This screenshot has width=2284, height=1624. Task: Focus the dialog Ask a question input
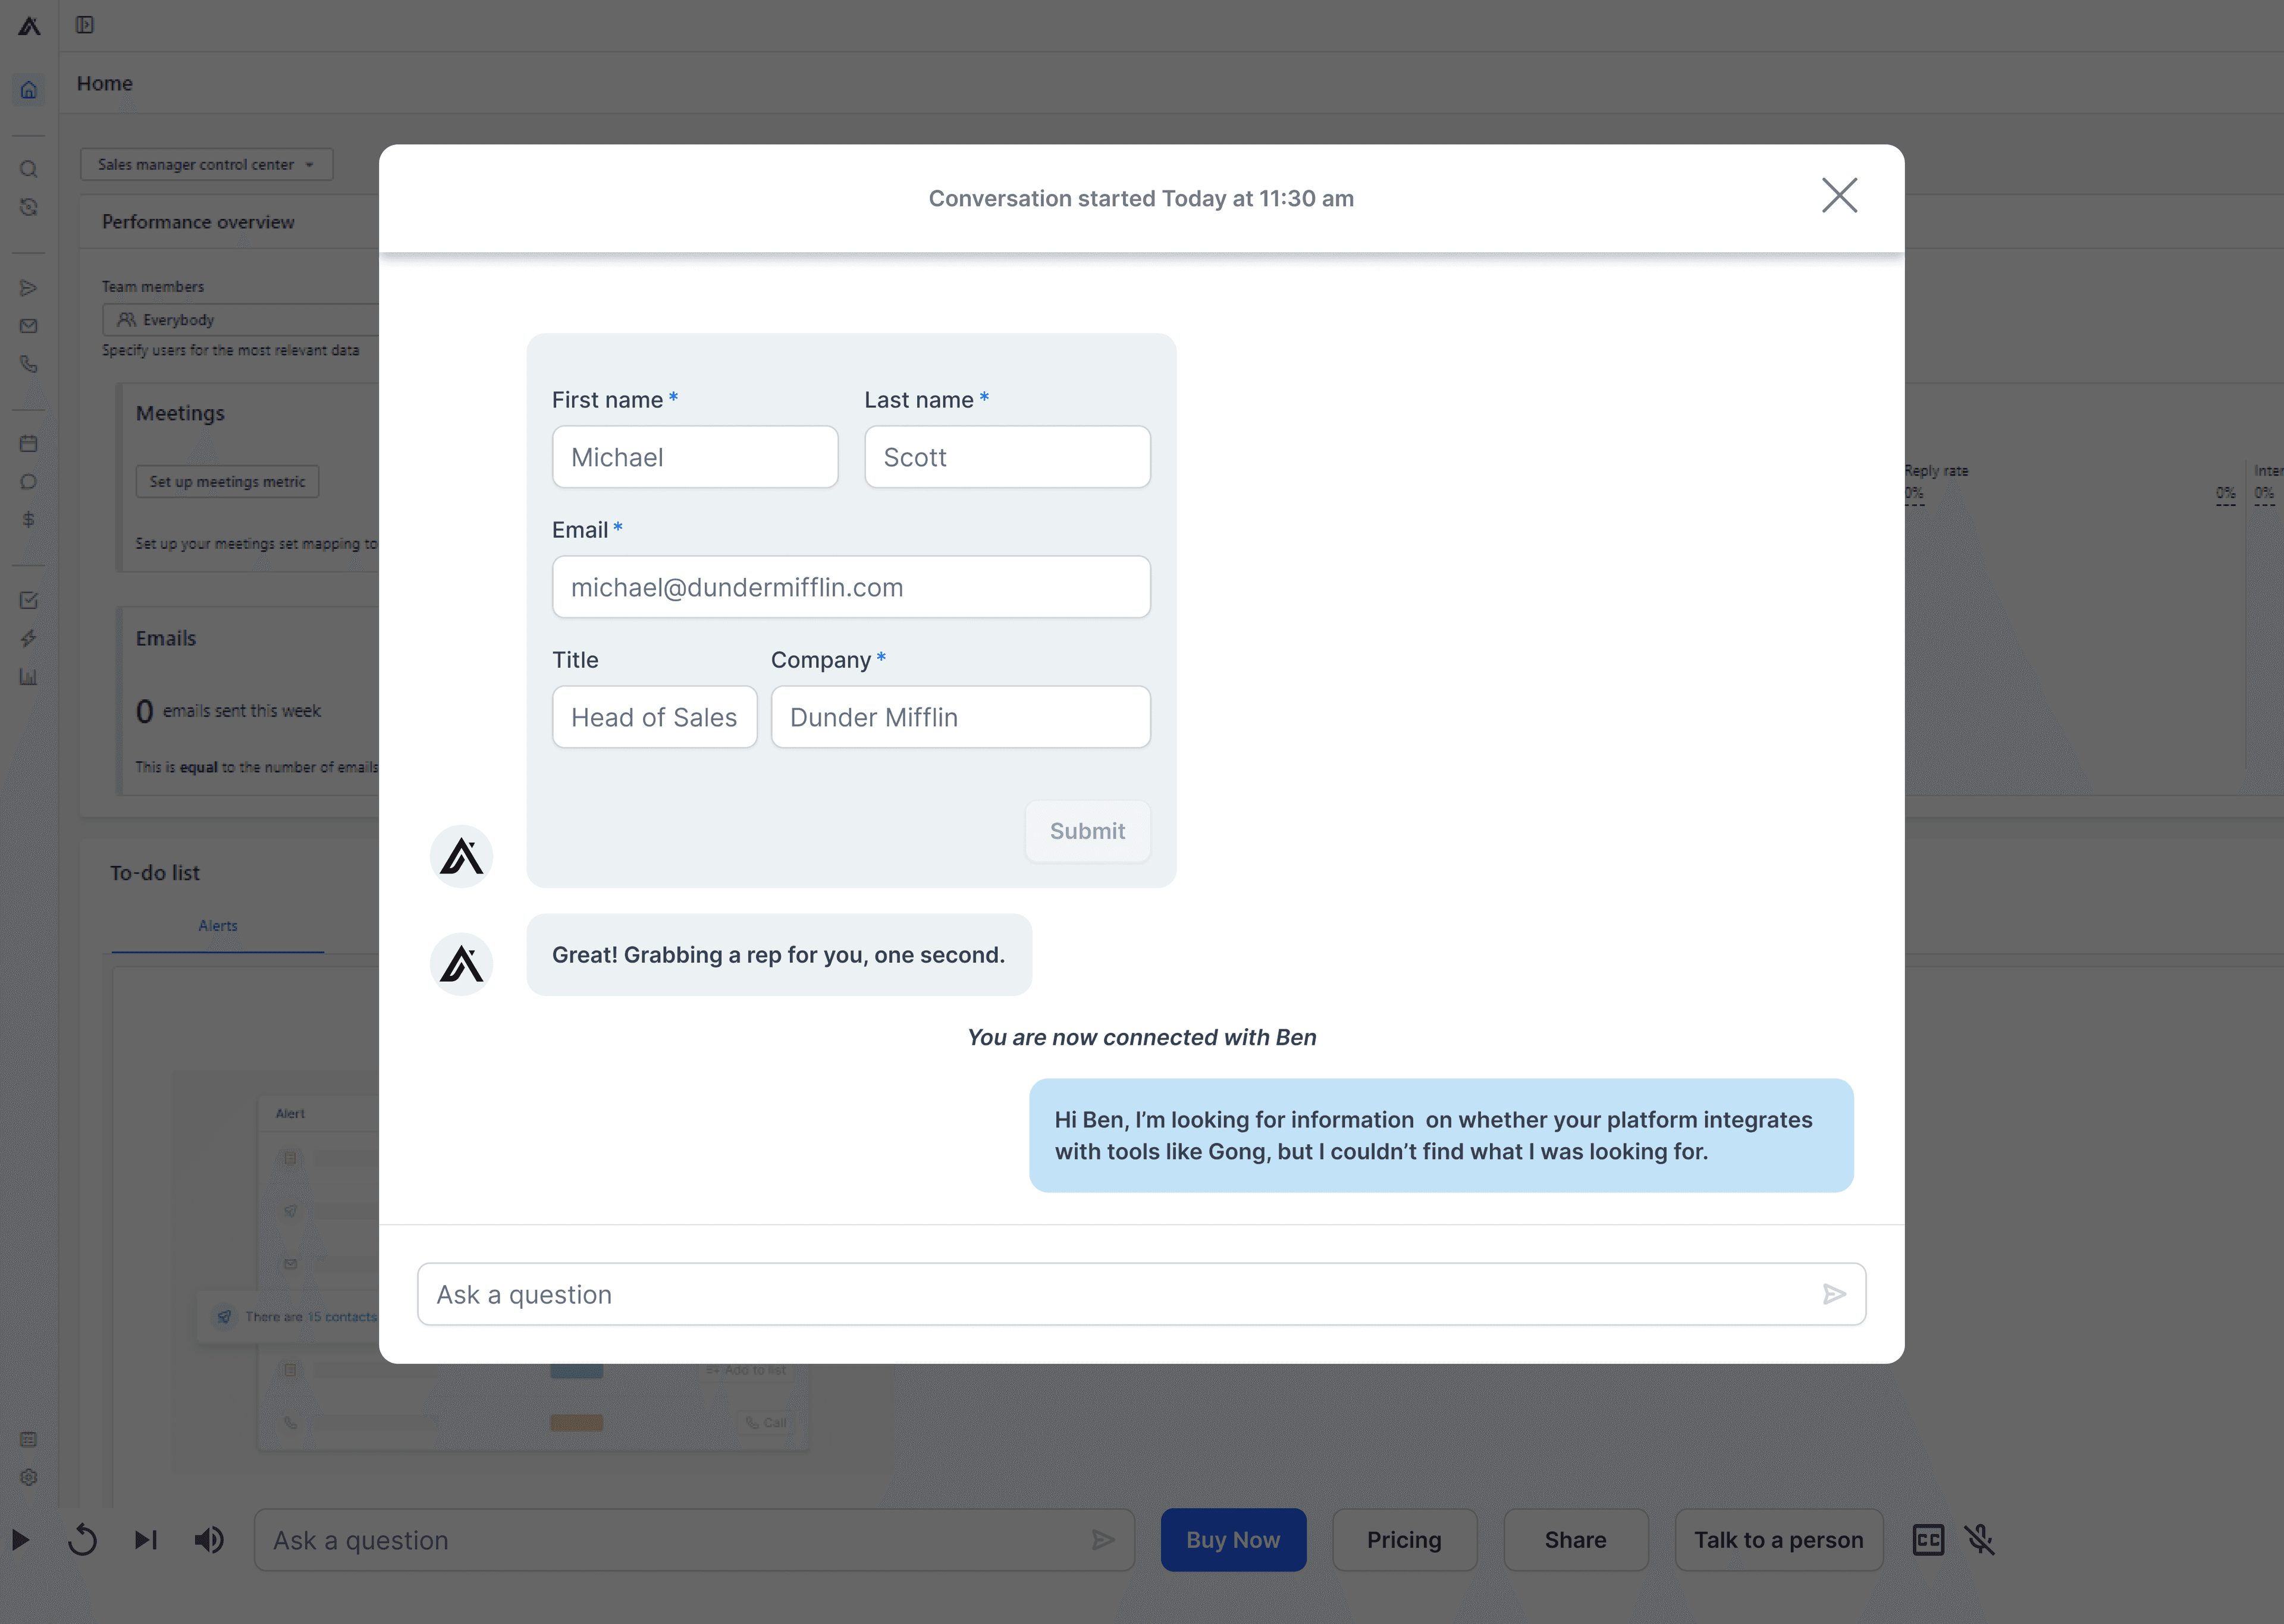(x=1141, y=1294)
